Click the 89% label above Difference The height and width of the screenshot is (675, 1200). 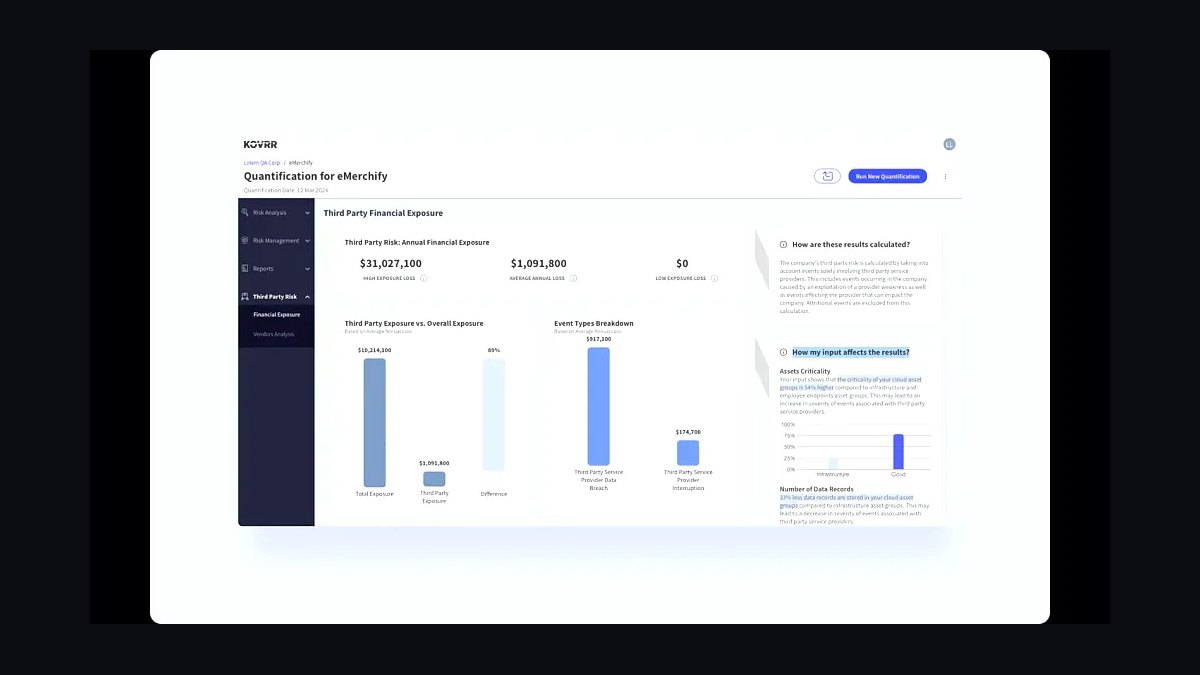494,350
